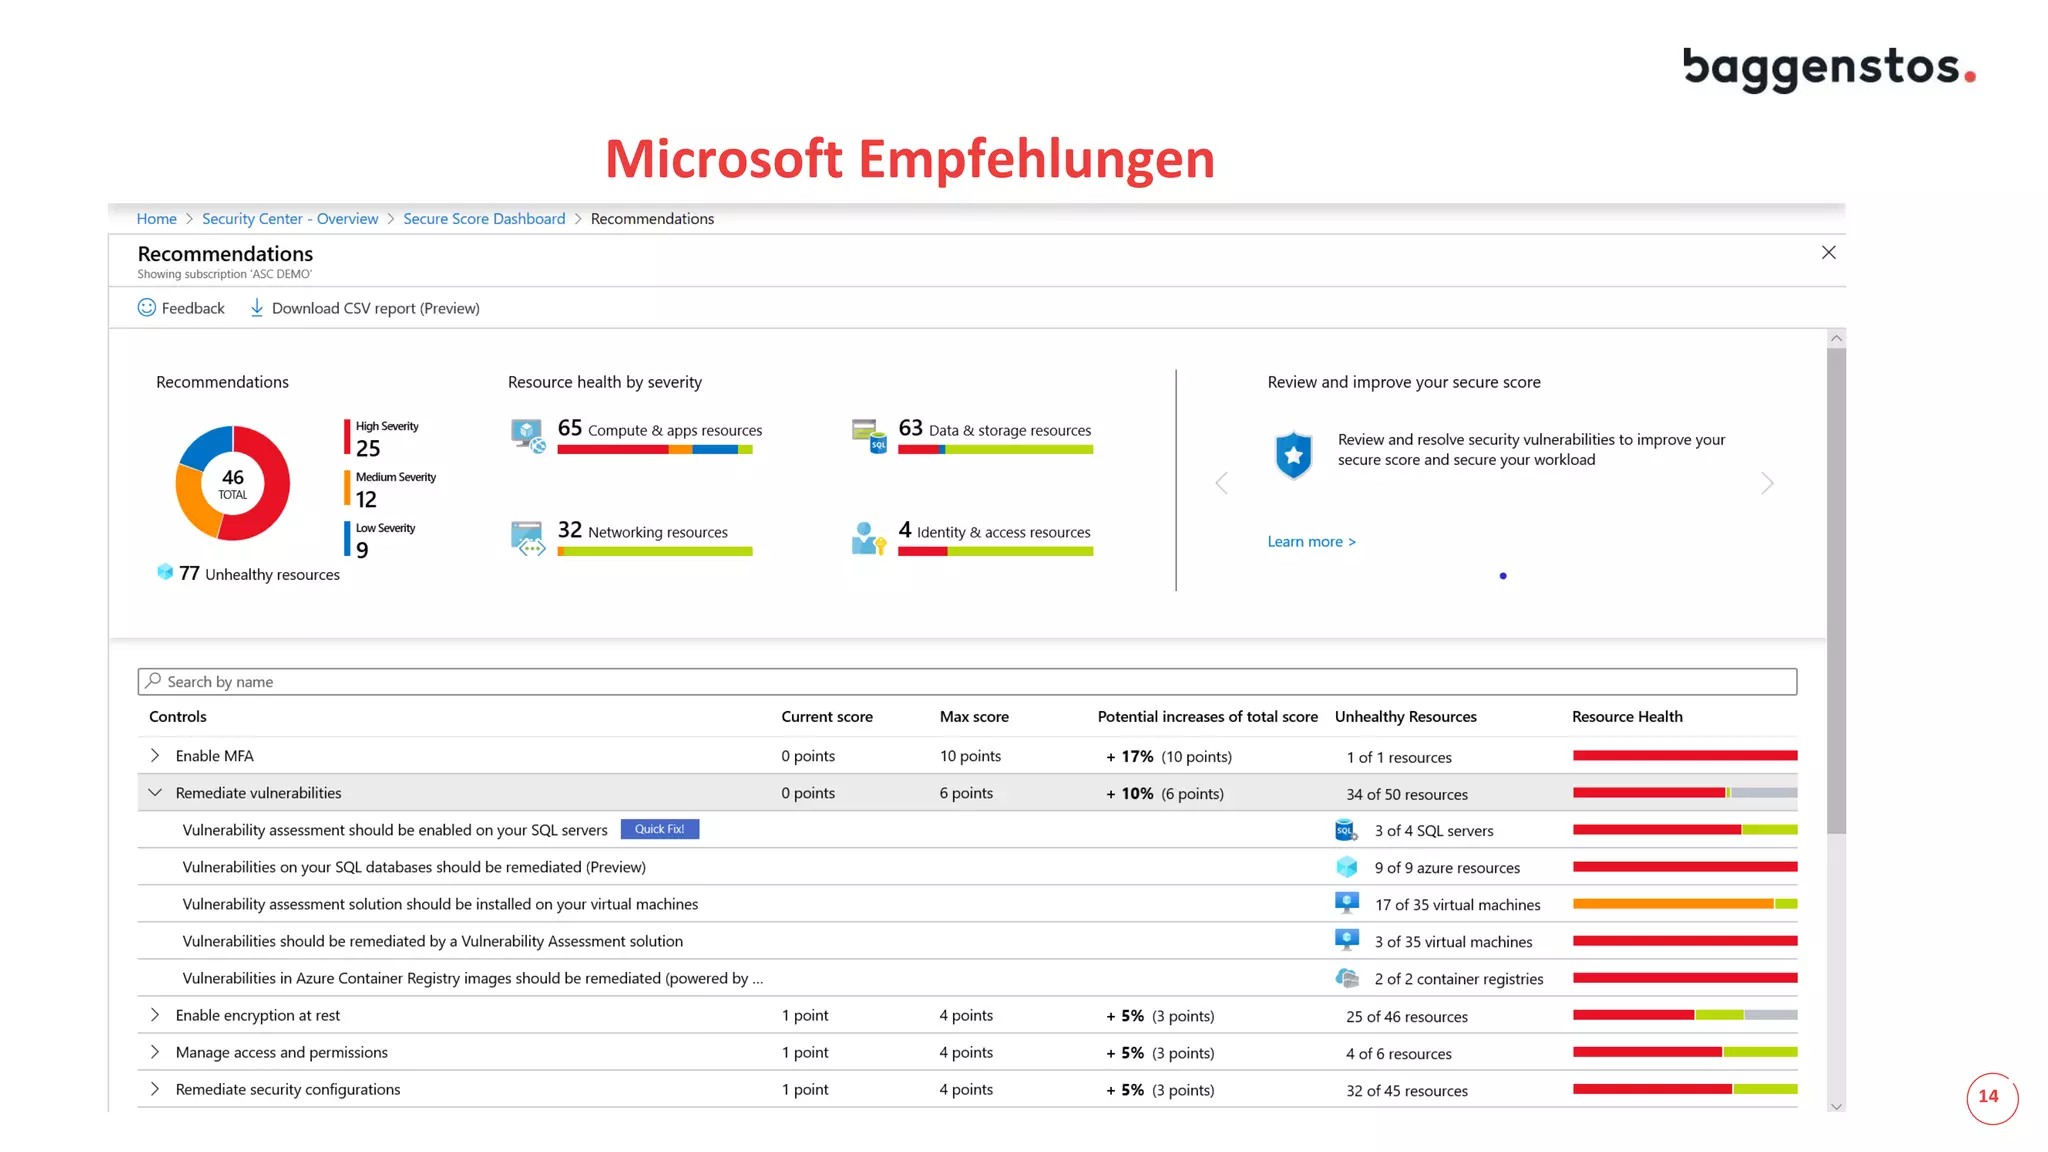Click the Compute & apps resources icon
Viewport: 2048px width, 1152px height.
pyautogui.click(x=528, y=436)
